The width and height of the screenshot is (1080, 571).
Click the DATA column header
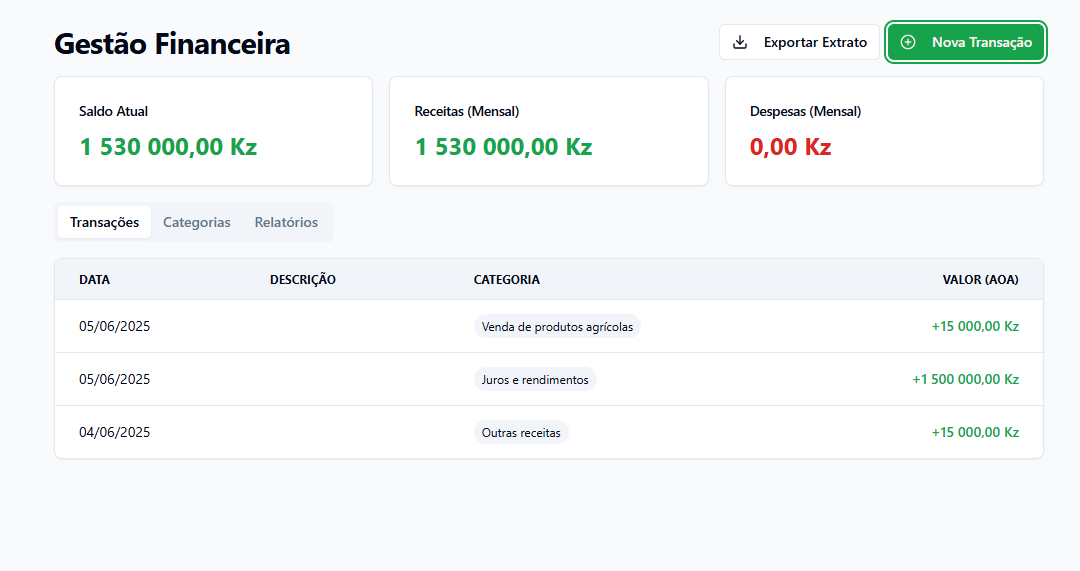(94, 280)
